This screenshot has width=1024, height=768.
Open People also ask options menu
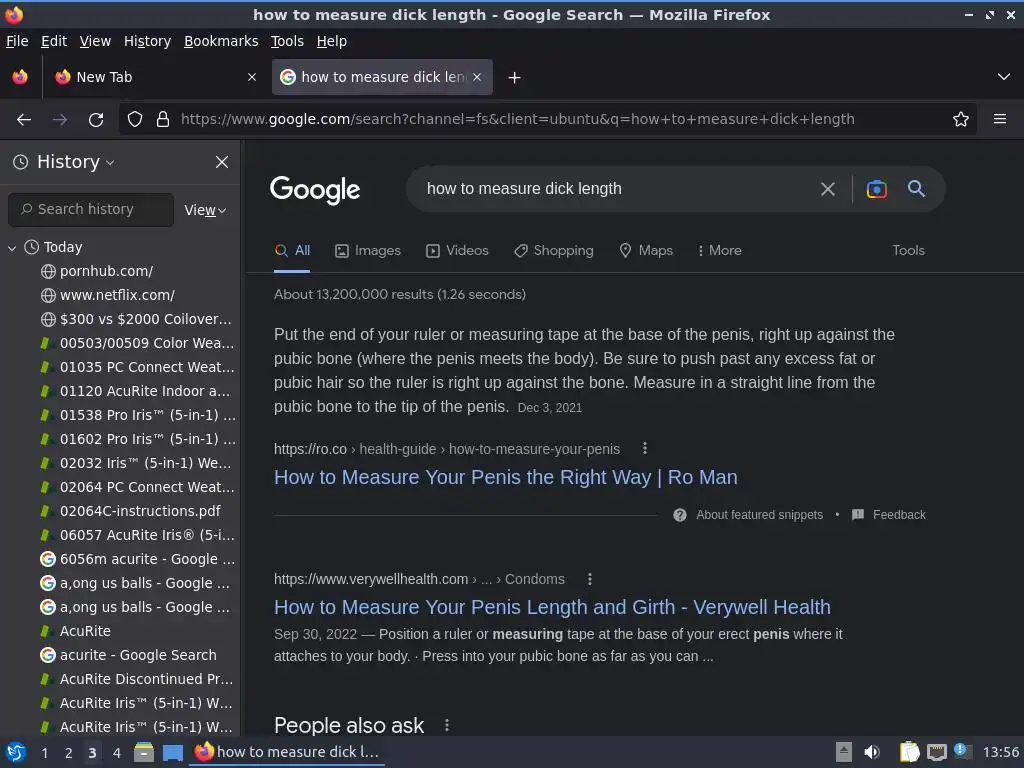click(x=447, y=725)
